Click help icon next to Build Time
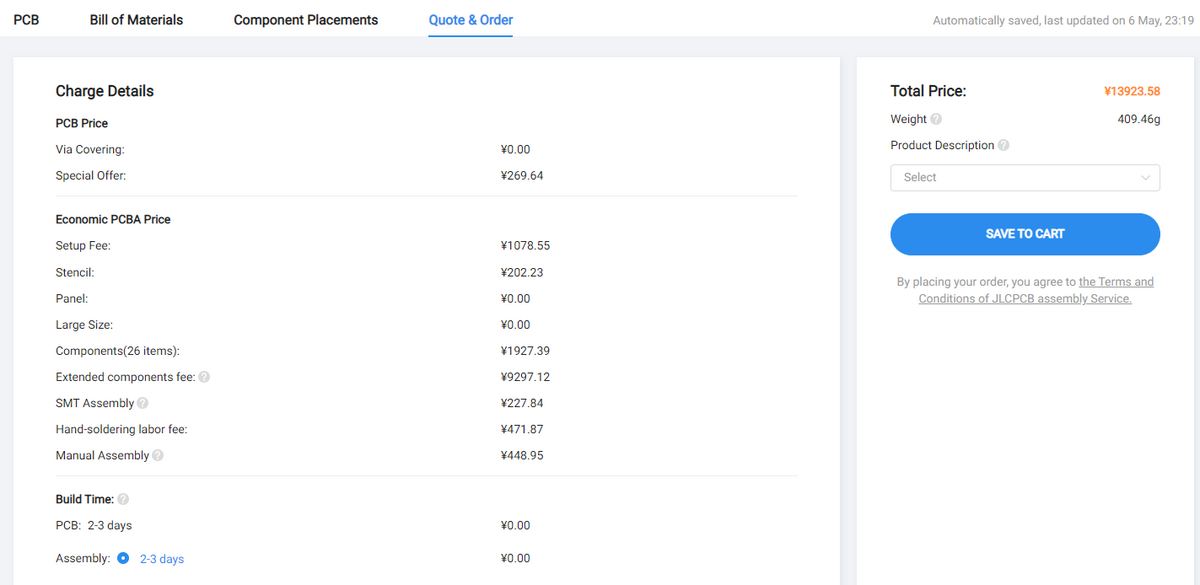Image resolution: width=1200 pixels, height=585 pixels. [123, 499]
